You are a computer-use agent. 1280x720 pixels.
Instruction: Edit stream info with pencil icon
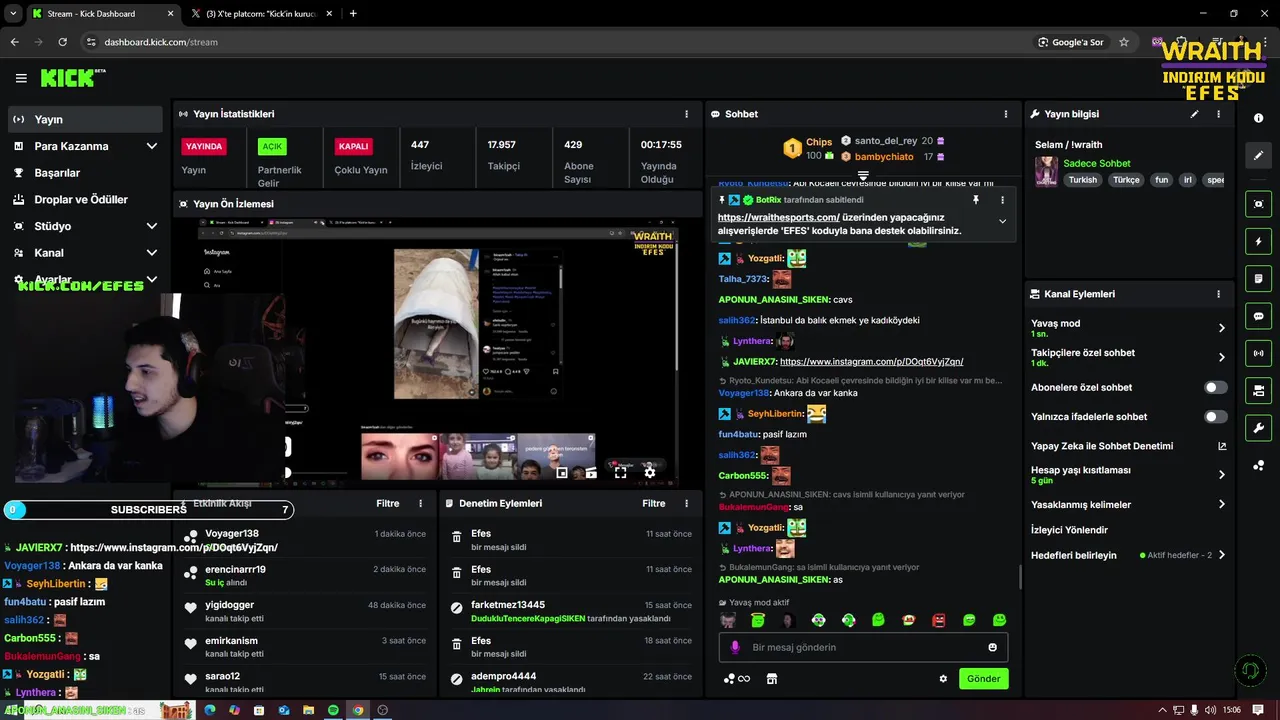coord(1194,114)
